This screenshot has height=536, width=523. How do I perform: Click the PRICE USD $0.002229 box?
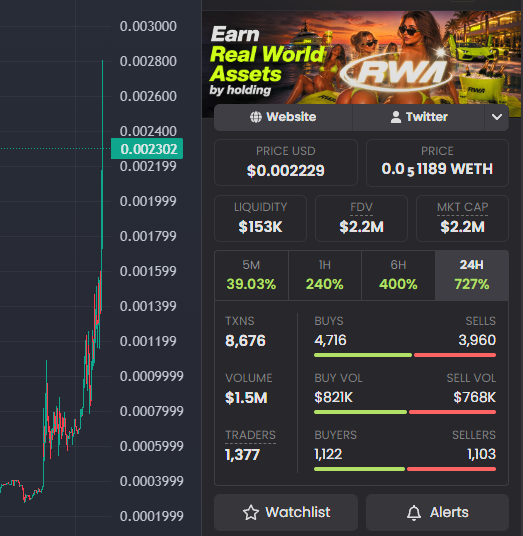tap(286, 162)
